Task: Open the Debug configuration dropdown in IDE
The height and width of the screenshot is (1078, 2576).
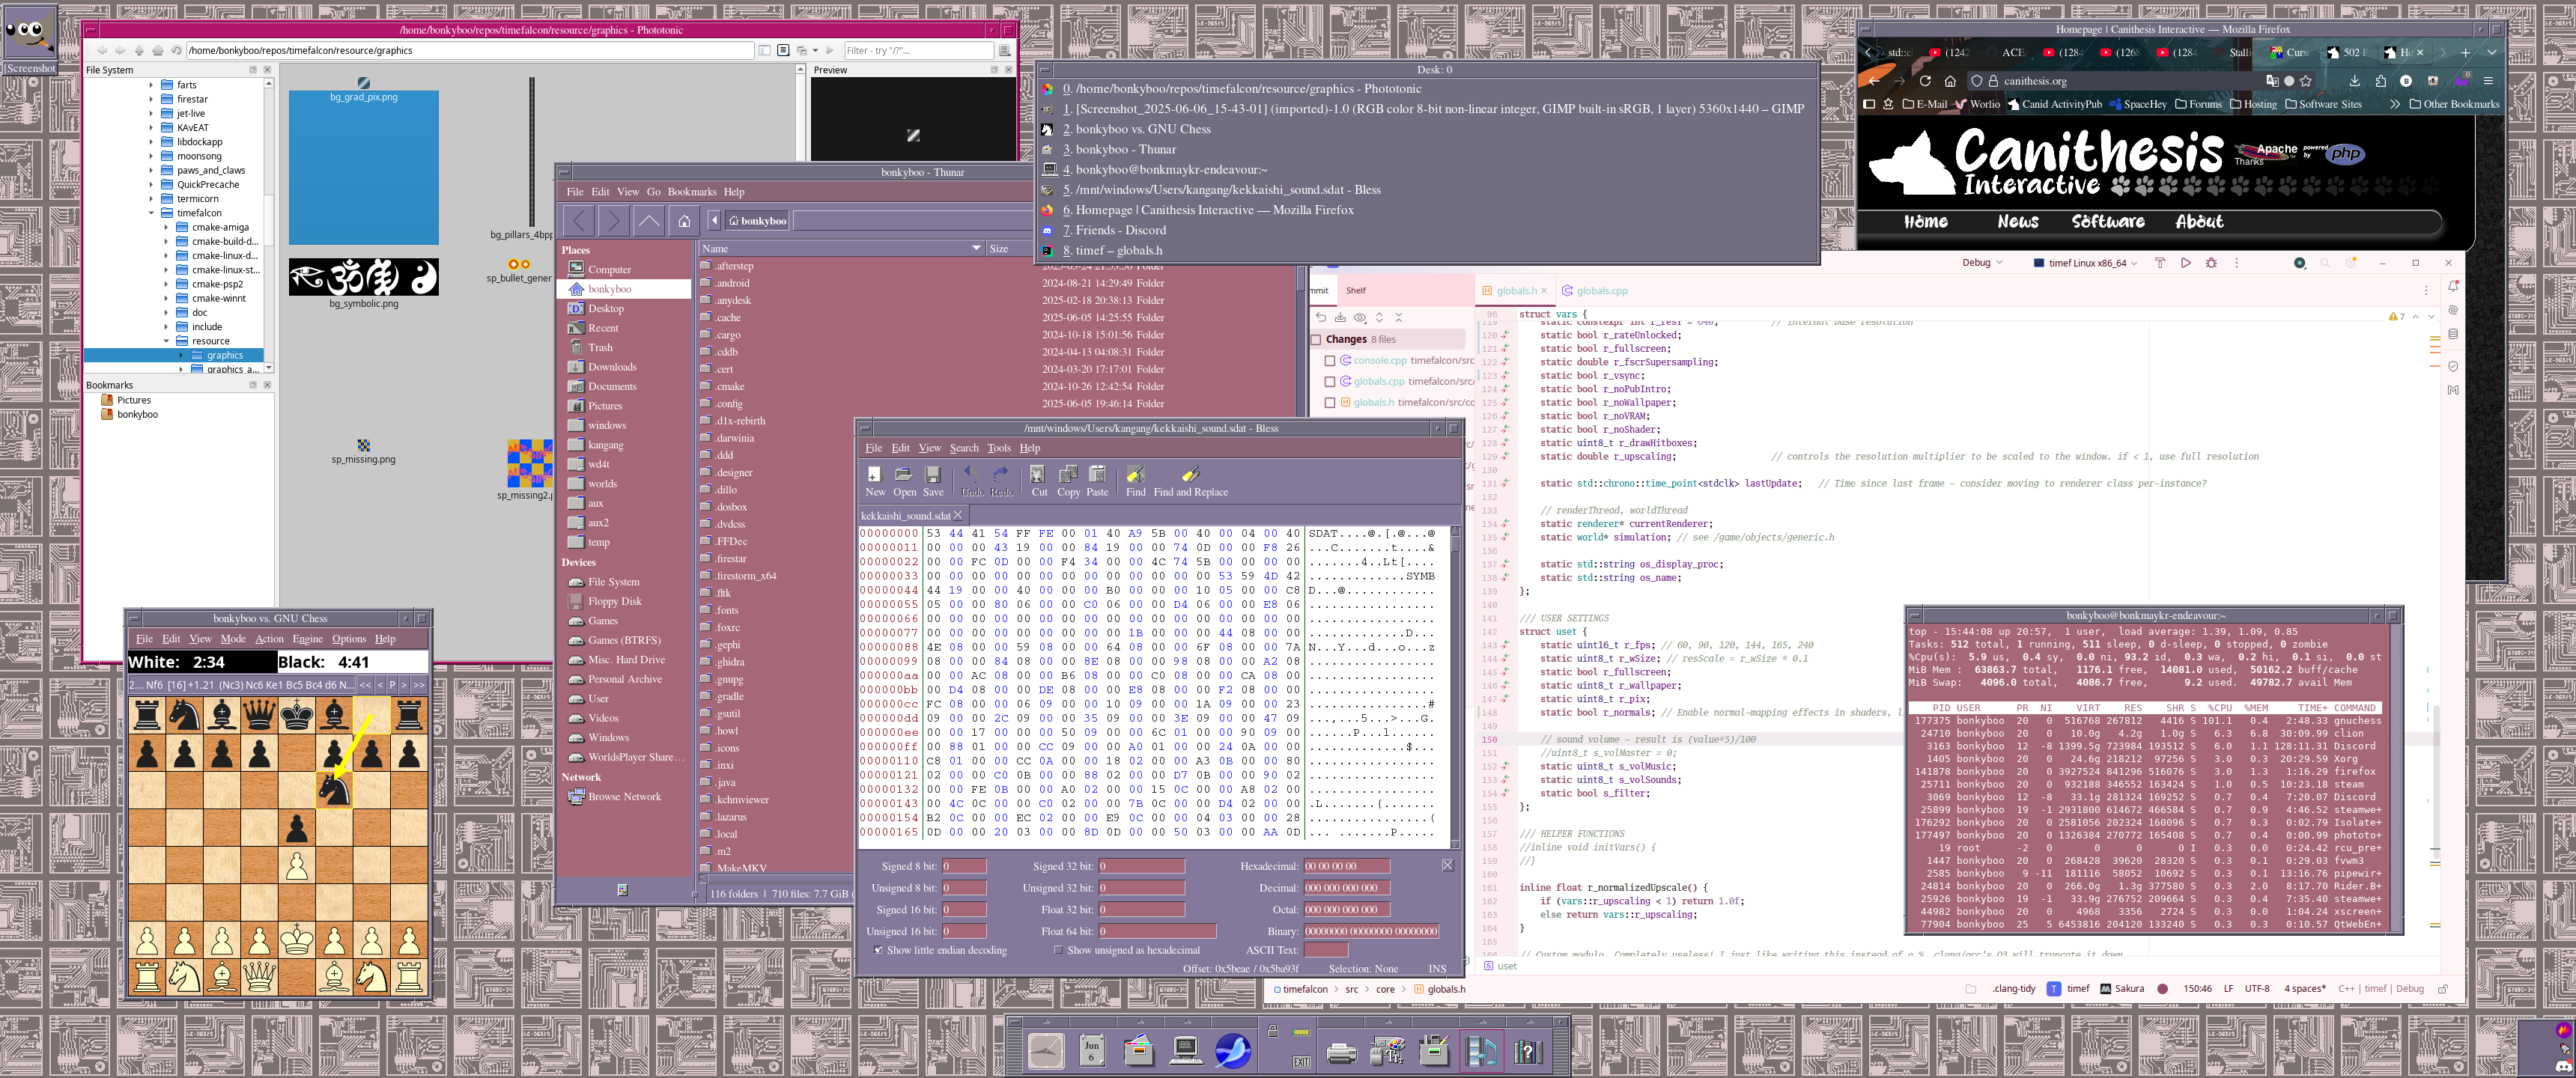Action: point(1982,262)
